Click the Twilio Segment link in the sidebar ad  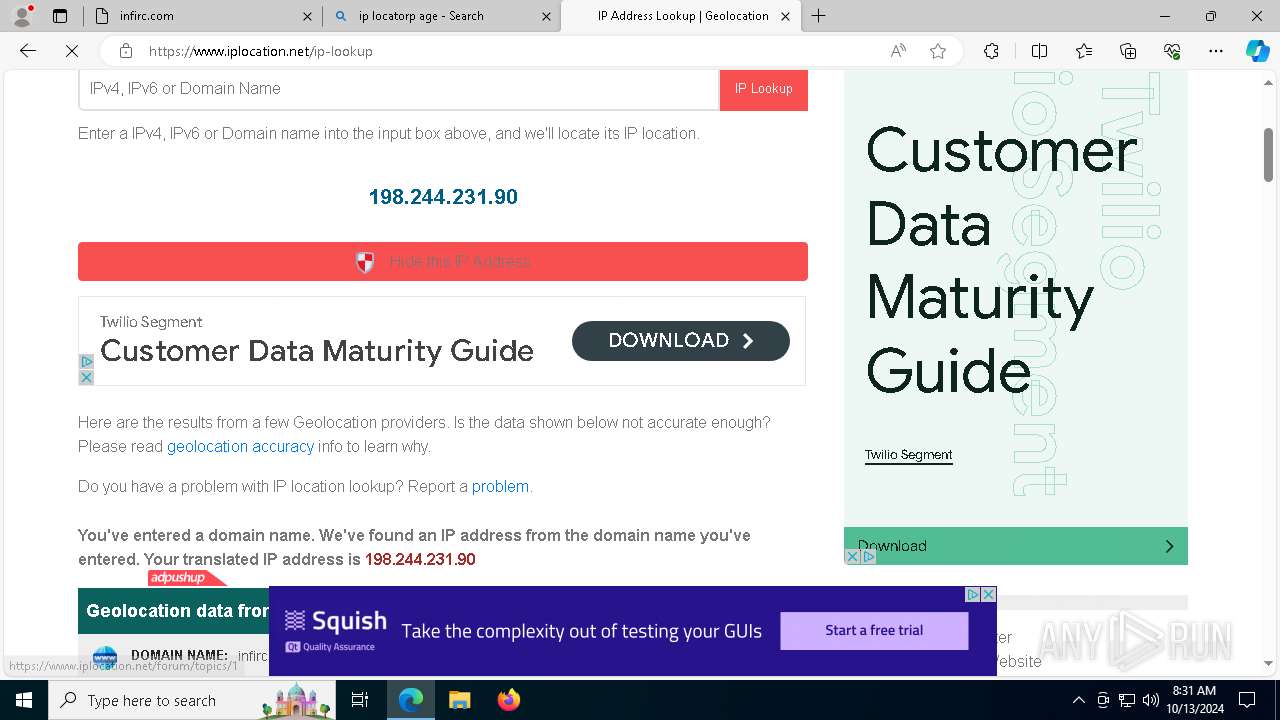pyautogui.click(x=908, y=455)
